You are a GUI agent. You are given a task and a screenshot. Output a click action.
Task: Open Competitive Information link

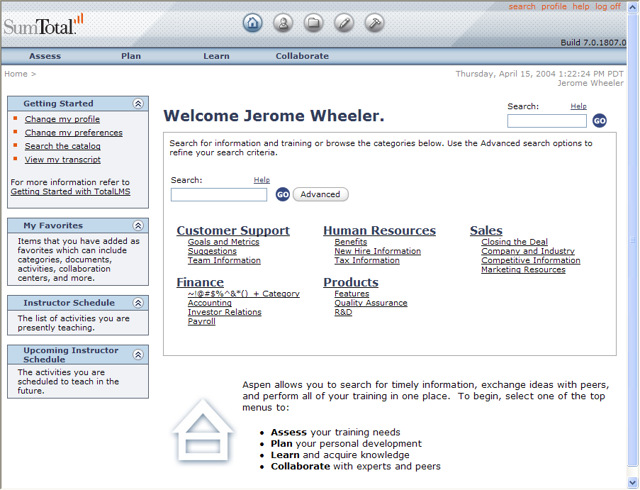[x=531, y=261]
